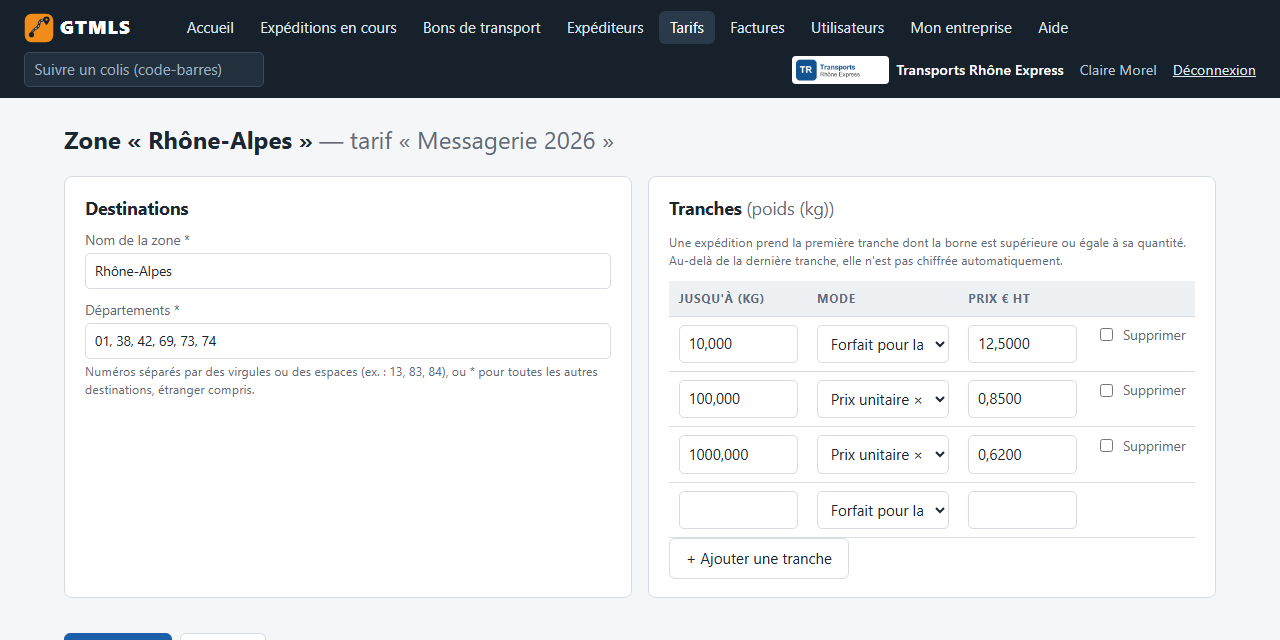Click the empty 'Prix € HT' field
1280x640 pixels.
1022,510
